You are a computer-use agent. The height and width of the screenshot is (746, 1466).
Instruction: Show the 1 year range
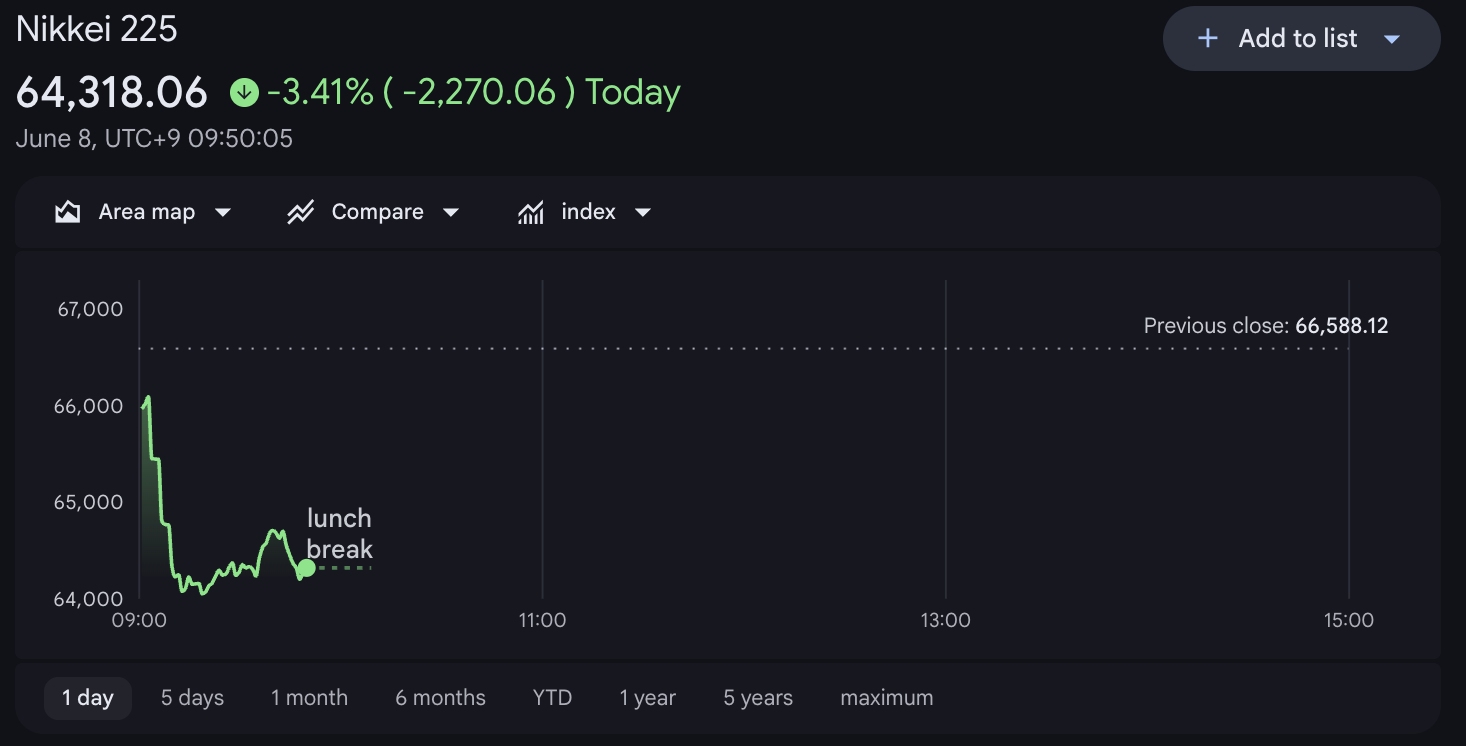[x=647, y=698]
